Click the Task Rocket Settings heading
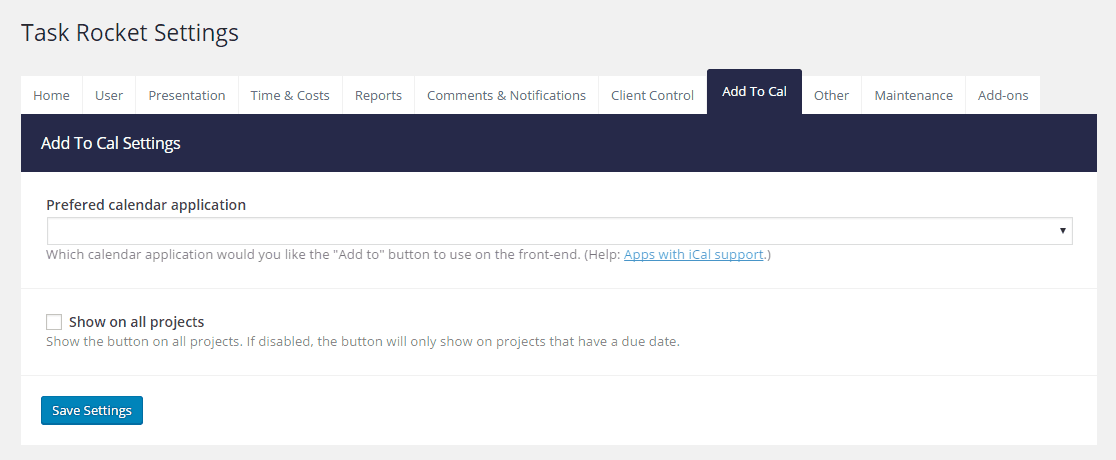Viewport: 1116px width, 460px height. [130, 33]
